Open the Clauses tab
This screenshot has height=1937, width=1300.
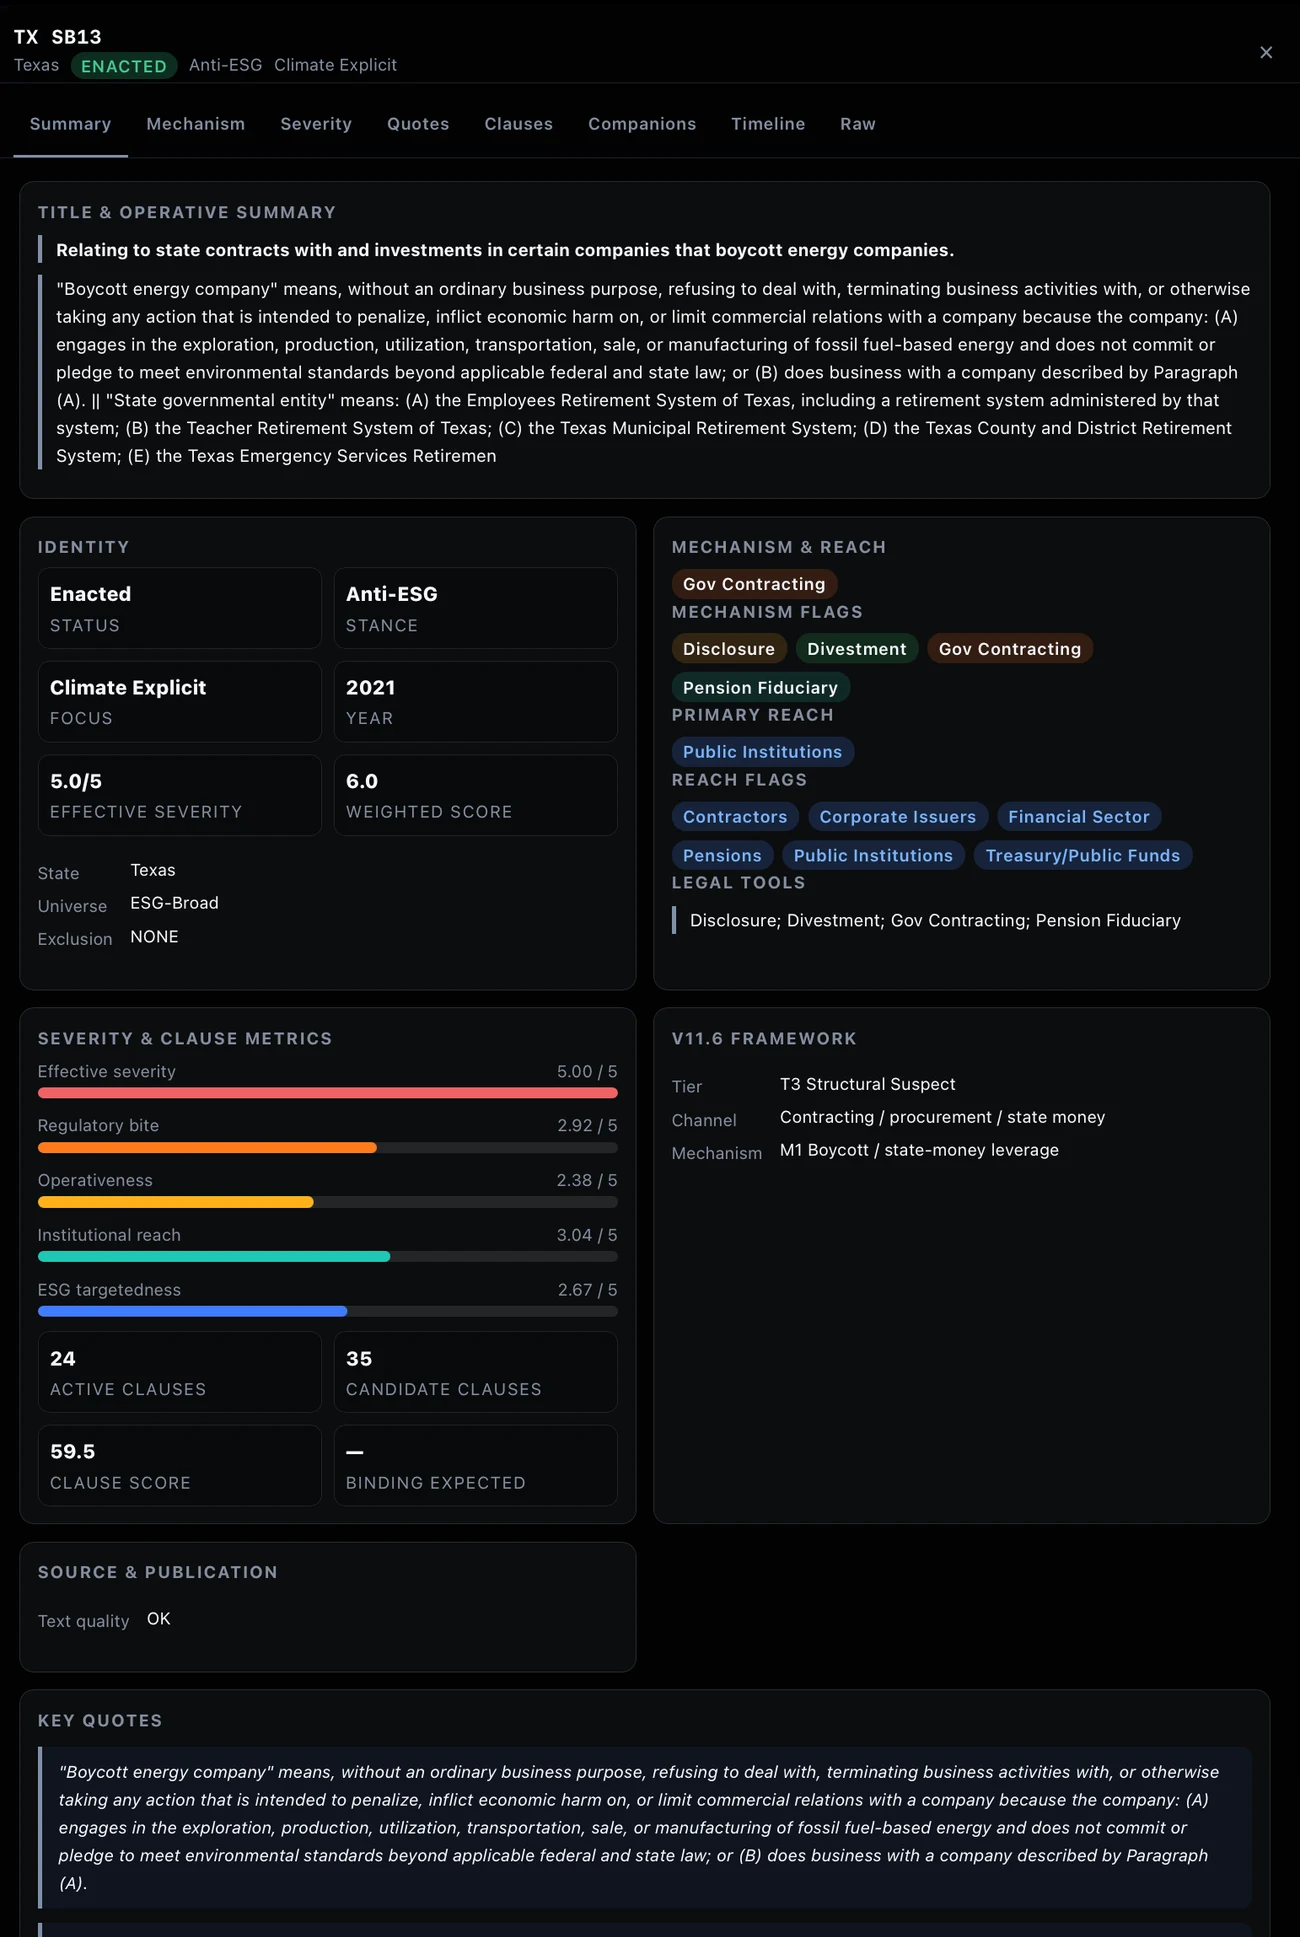[518, 124]
